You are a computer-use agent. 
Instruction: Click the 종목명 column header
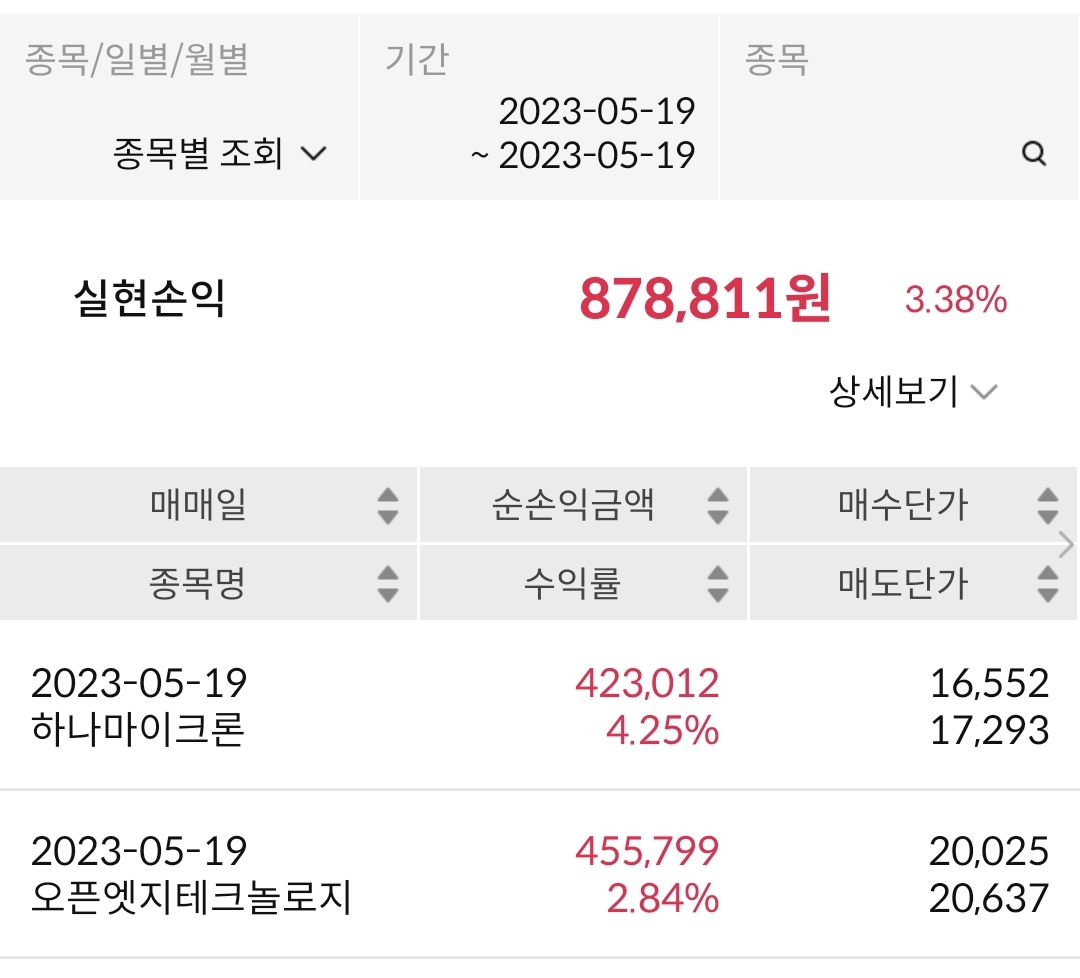tap(198, 583)
